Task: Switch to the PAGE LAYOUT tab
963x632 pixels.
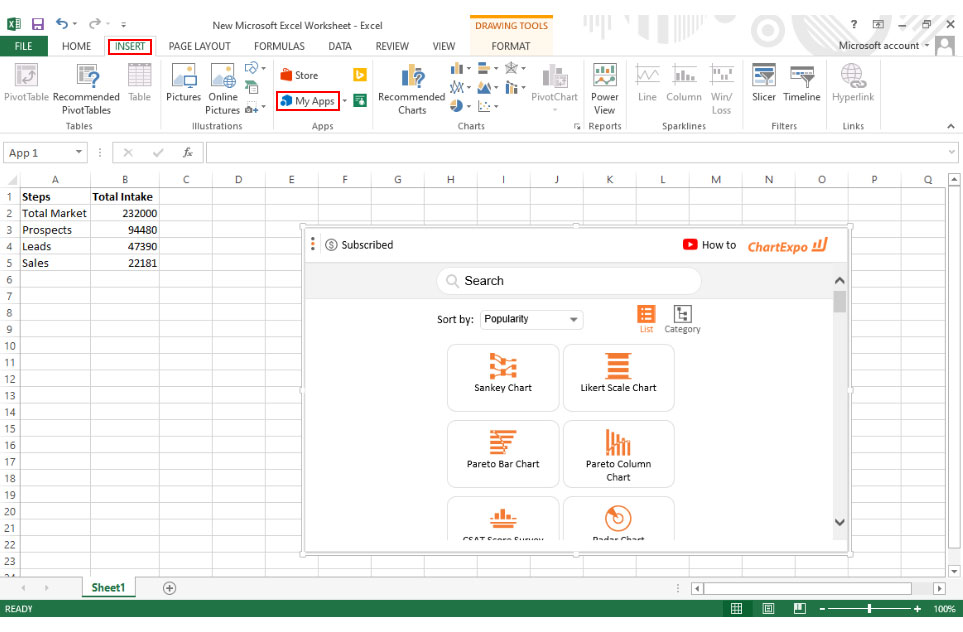Action: pyautogui.click(x=200, y=46)
